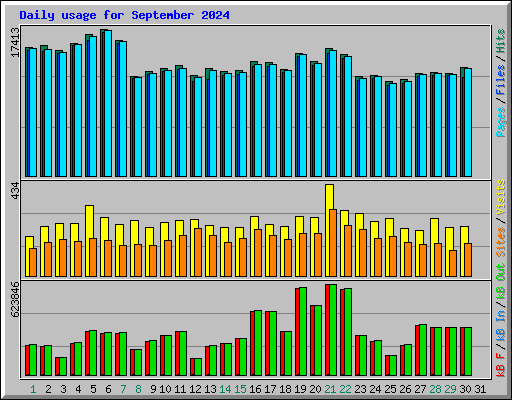Viewport: 512px width, 400px height.
Task: Click the shortest green bar for day 25
Action: tap(393, 366)
